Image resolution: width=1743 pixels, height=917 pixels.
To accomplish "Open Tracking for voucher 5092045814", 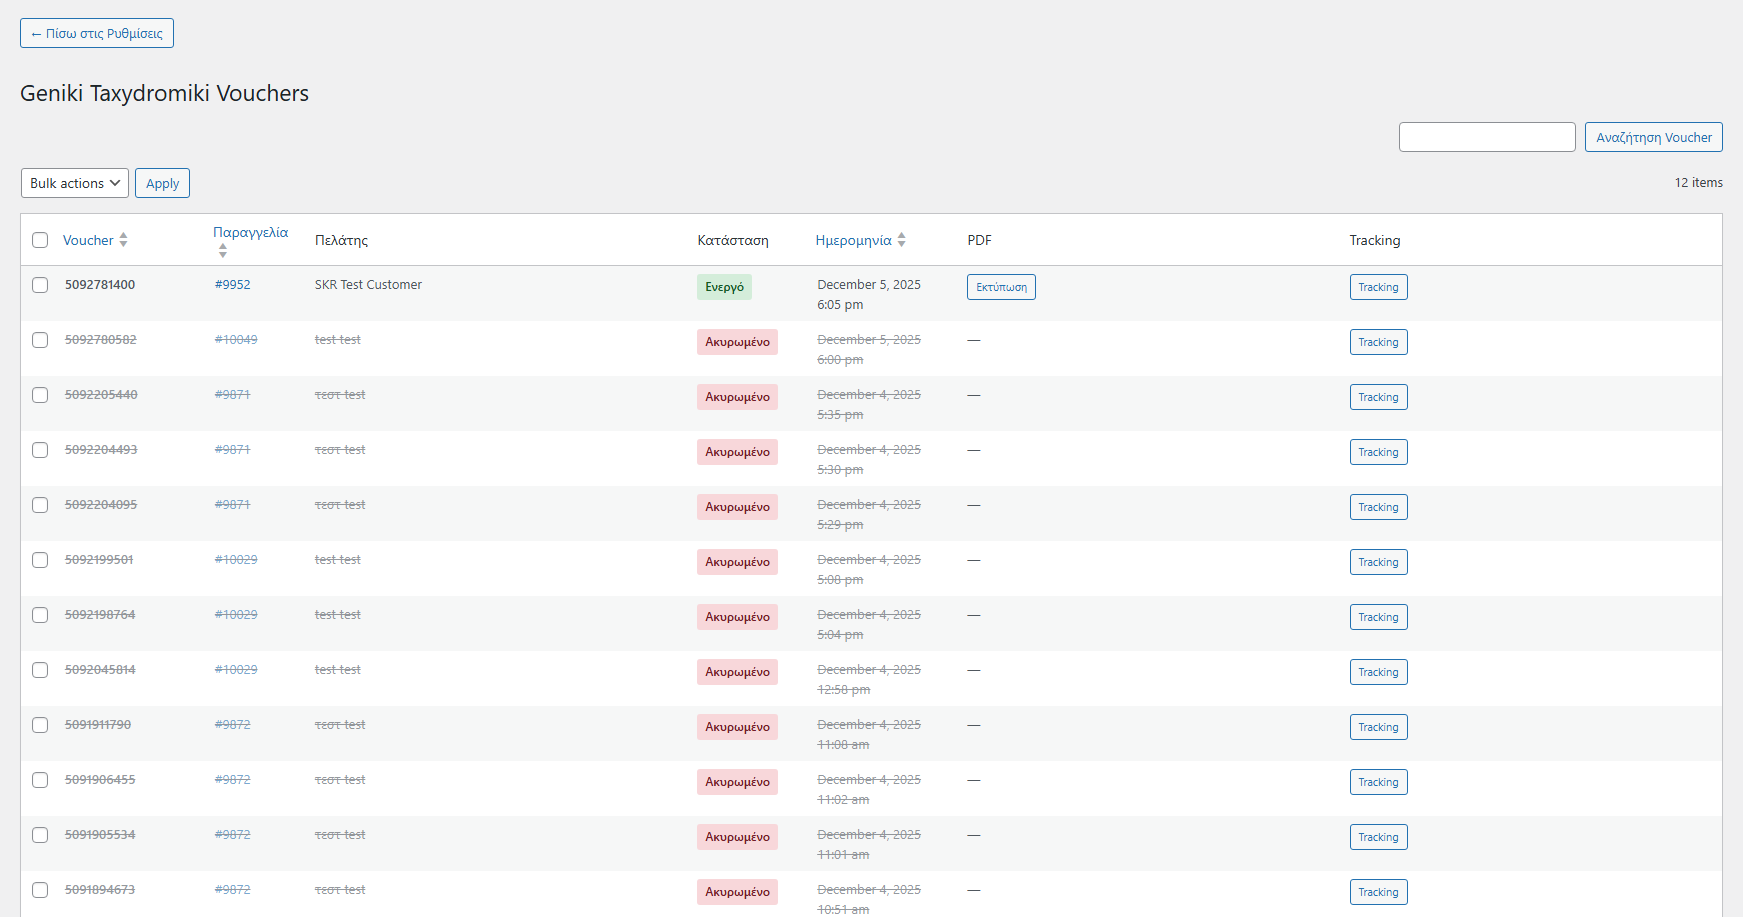I will click(1378, 672).
